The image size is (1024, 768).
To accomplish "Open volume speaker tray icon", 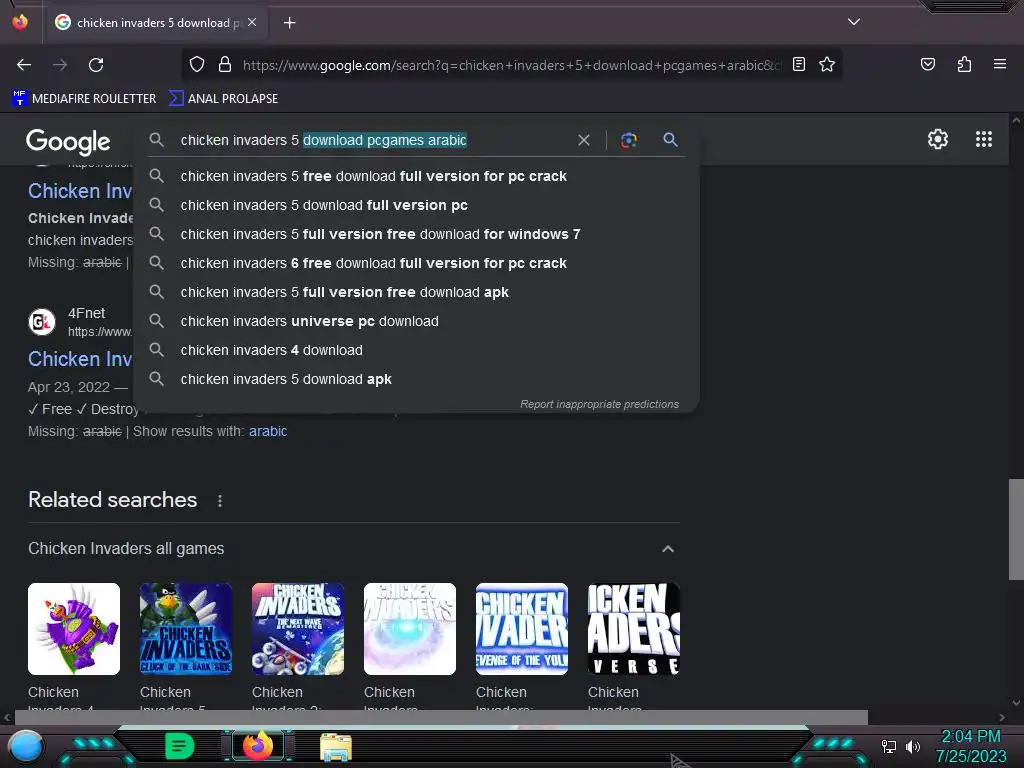I will tap(913, 746).
